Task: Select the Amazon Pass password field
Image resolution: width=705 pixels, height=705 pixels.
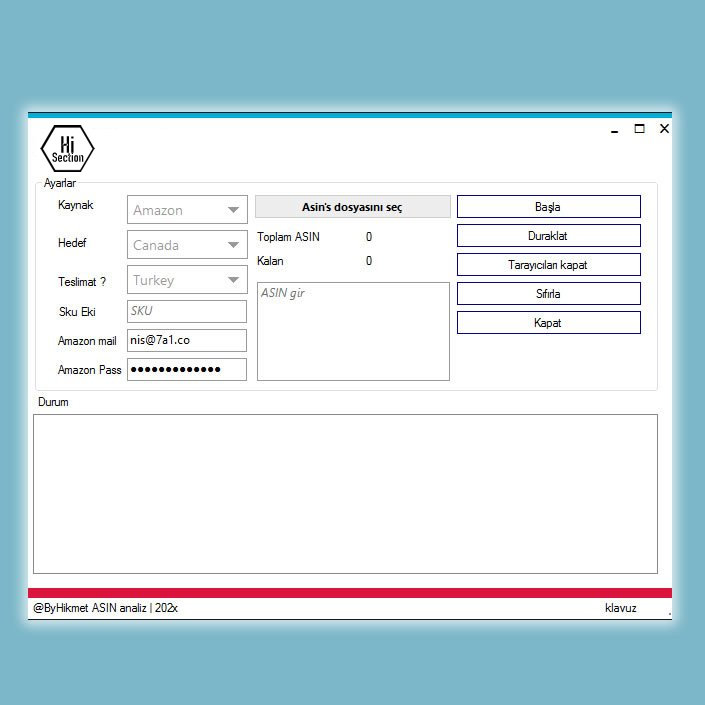Action: pos(187,370)
